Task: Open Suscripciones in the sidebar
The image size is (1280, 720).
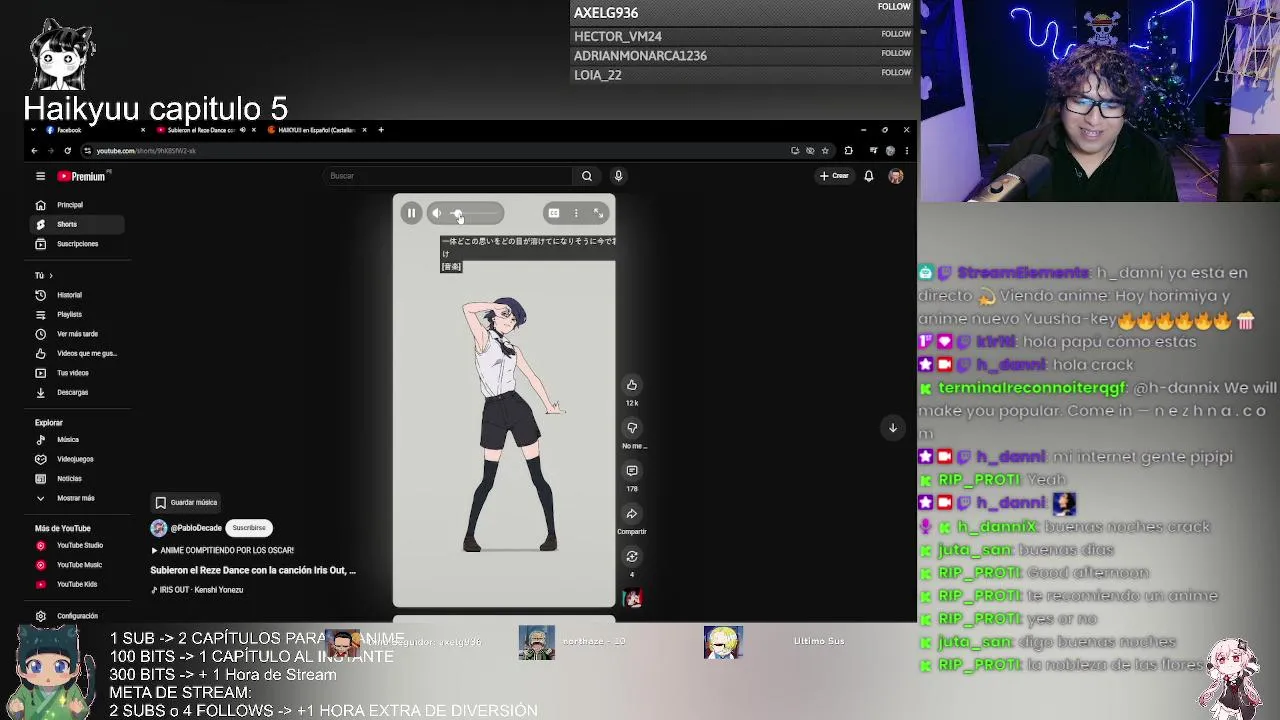Action: click(x=78, y=244)
